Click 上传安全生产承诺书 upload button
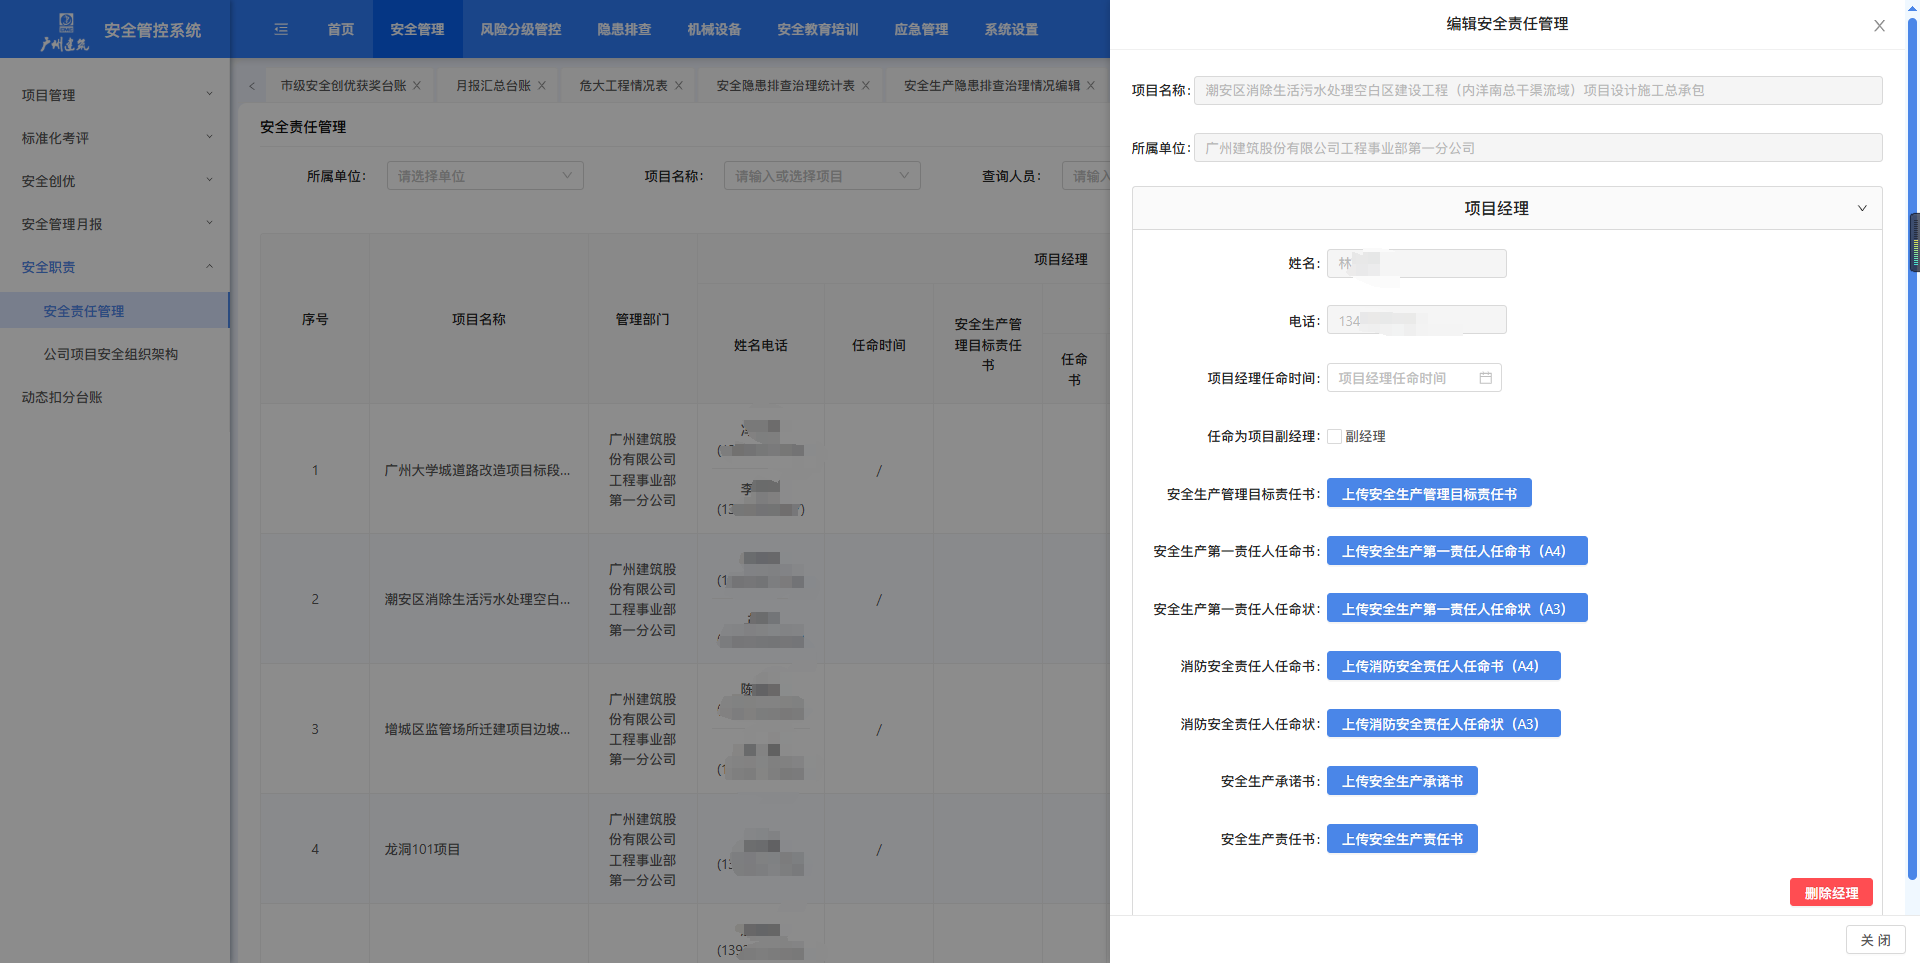This screenshot has width=1920, height=963. click(x=1401, y=781)
